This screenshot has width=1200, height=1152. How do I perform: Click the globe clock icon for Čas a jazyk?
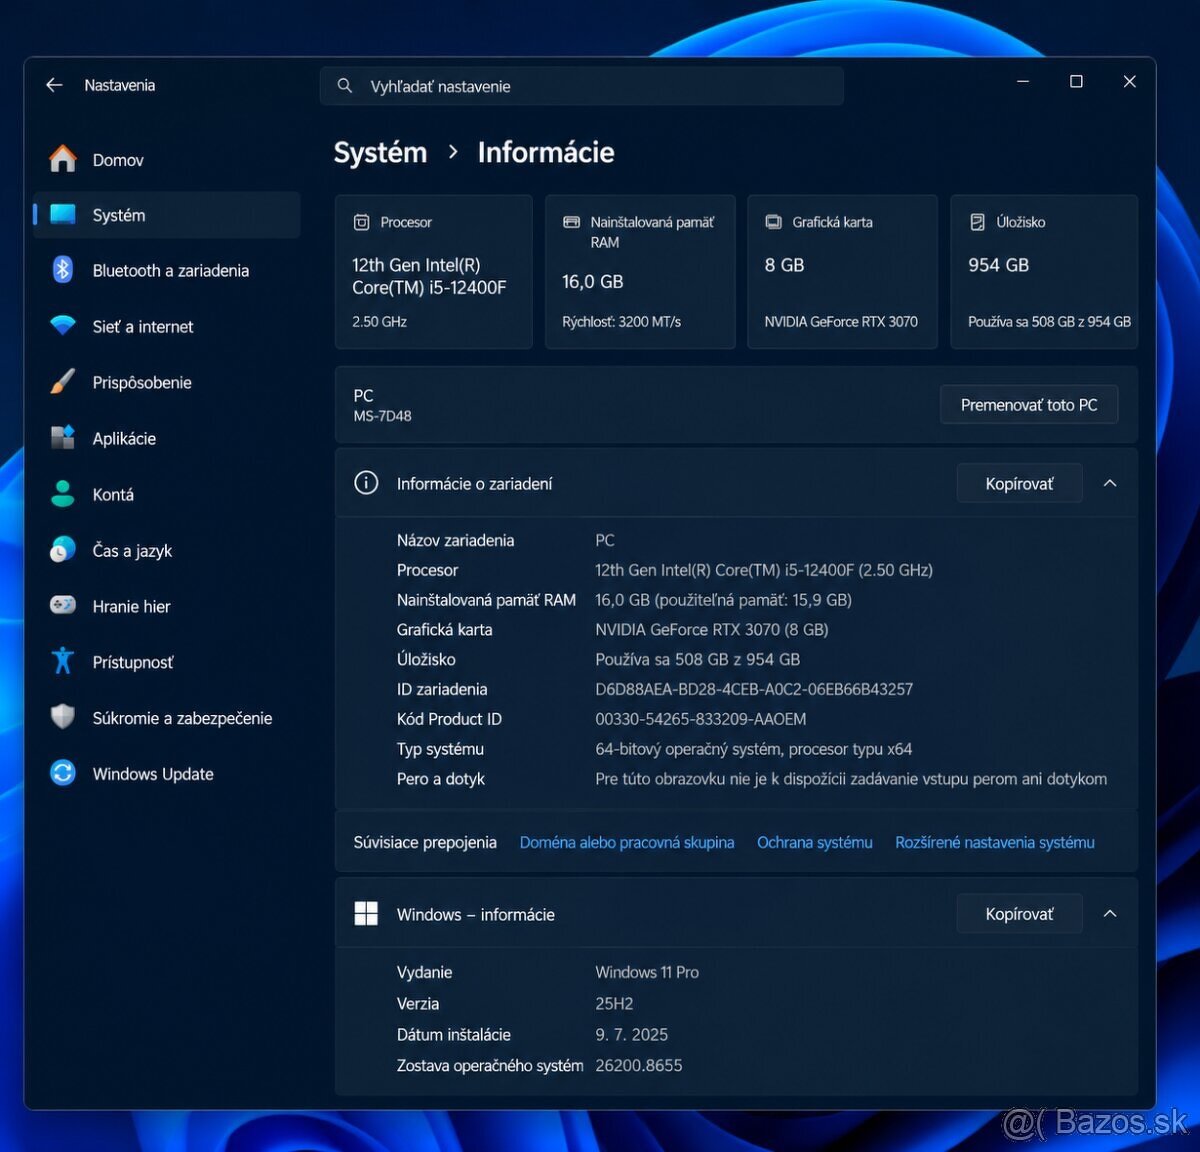pyautogui.click(x=63, y=550)
